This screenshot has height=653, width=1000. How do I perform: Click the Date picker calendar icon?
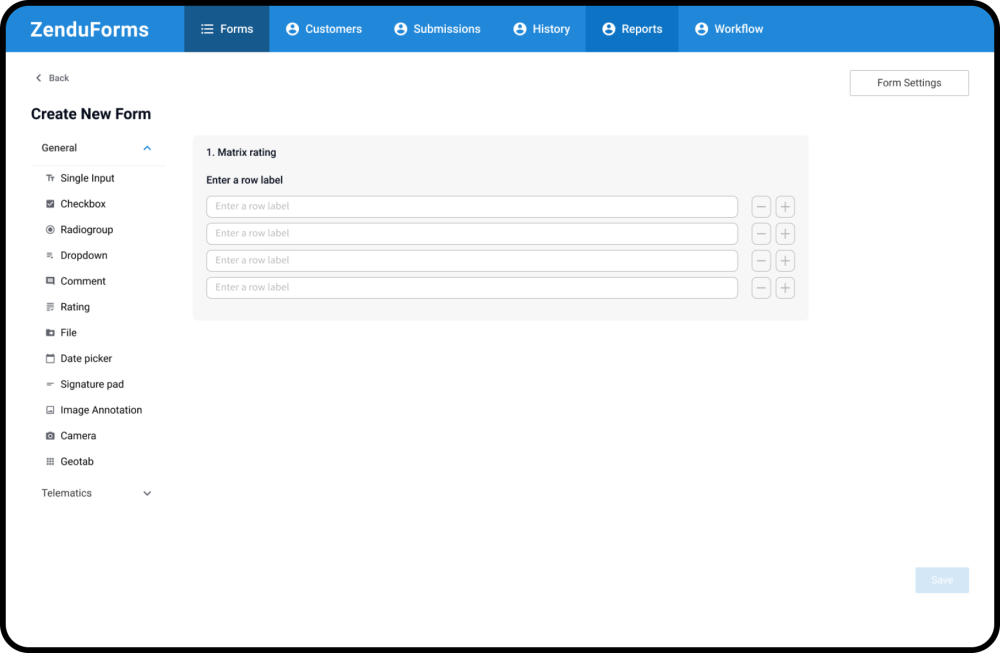(x=50, y=358)
